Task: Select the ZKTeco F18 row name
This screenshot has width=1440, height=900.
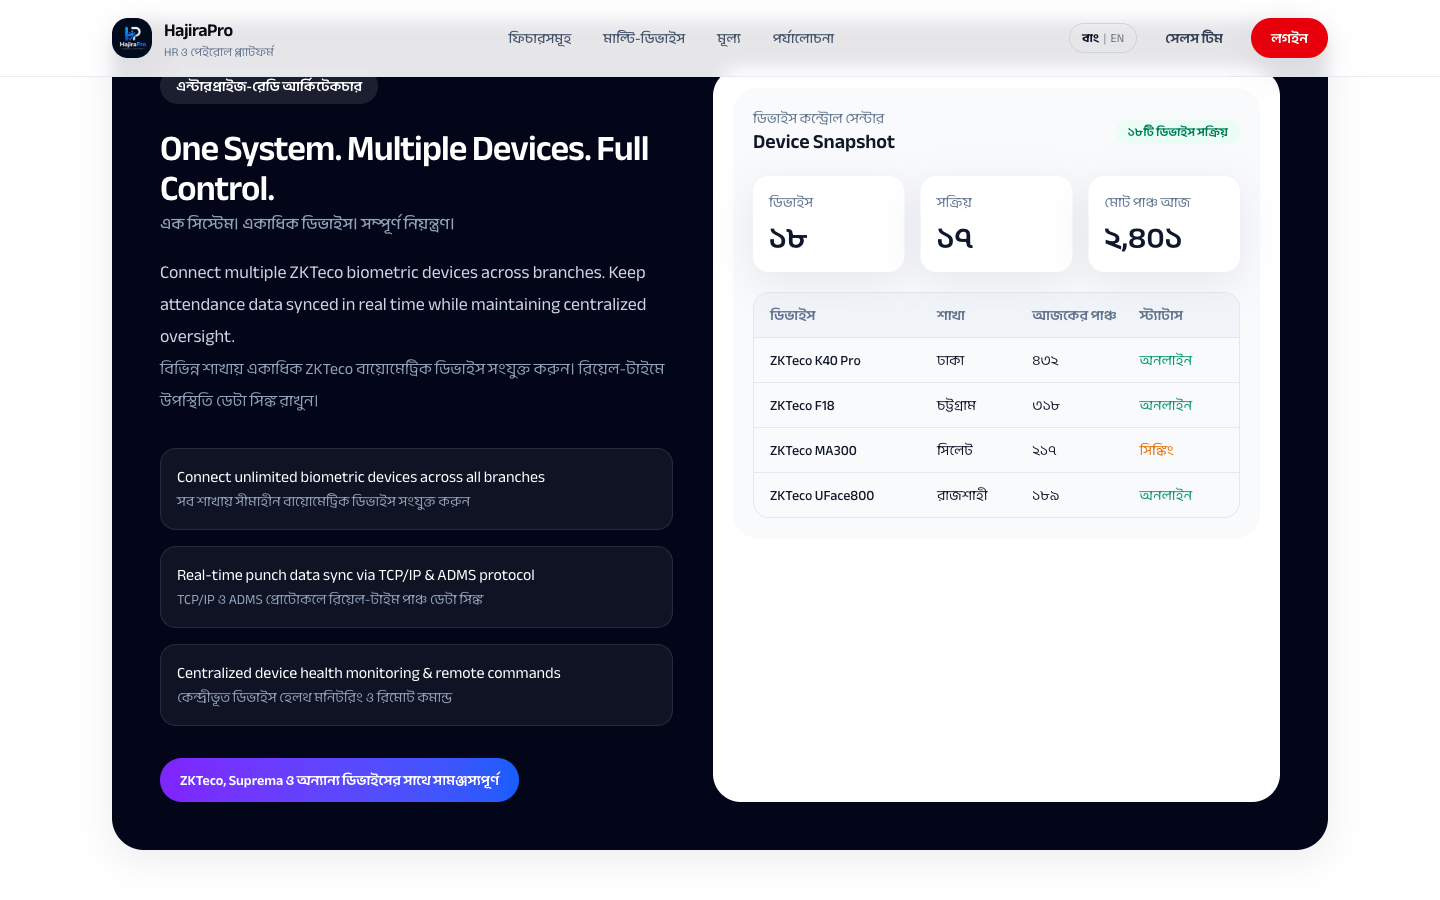Action: point(802,406)
